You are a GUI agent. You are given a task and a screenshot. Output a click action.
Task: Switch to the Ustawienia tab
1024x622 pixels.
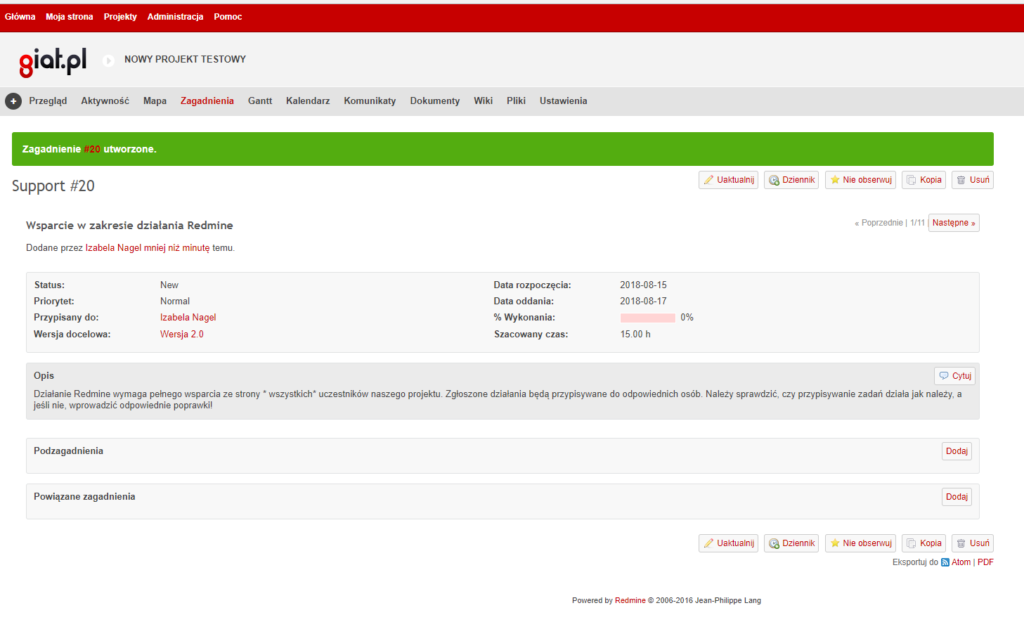(x=563, y=101)
